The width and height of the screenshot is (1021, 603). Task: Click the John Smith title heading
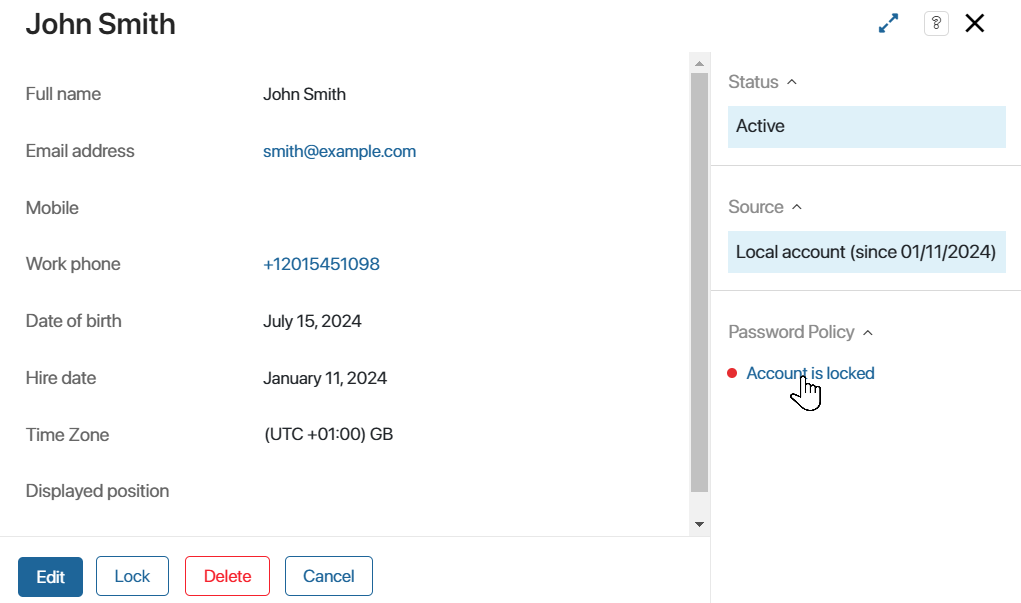(x=101, y=24)
